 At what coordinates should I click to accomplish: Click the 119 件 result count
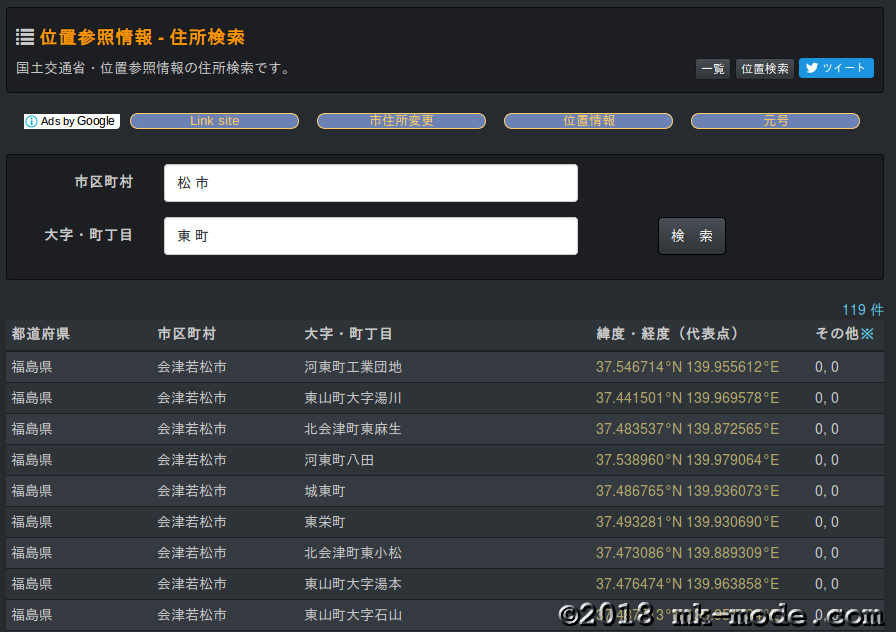862,310
